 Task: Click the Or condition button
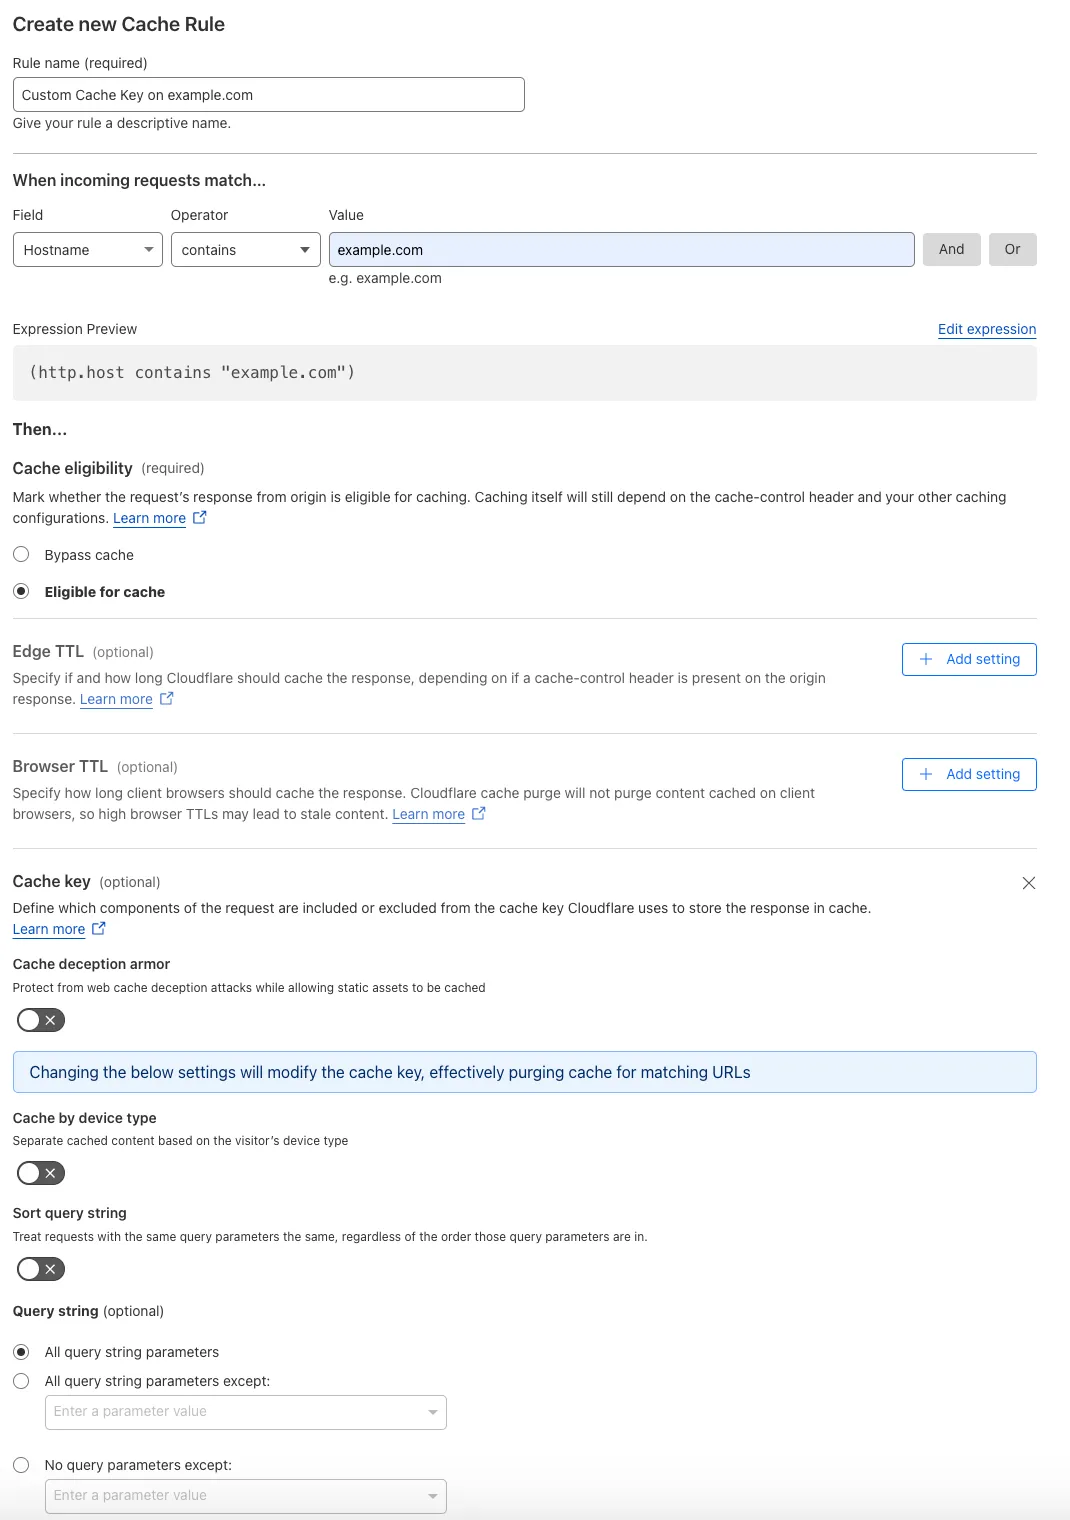(1012, 250)
